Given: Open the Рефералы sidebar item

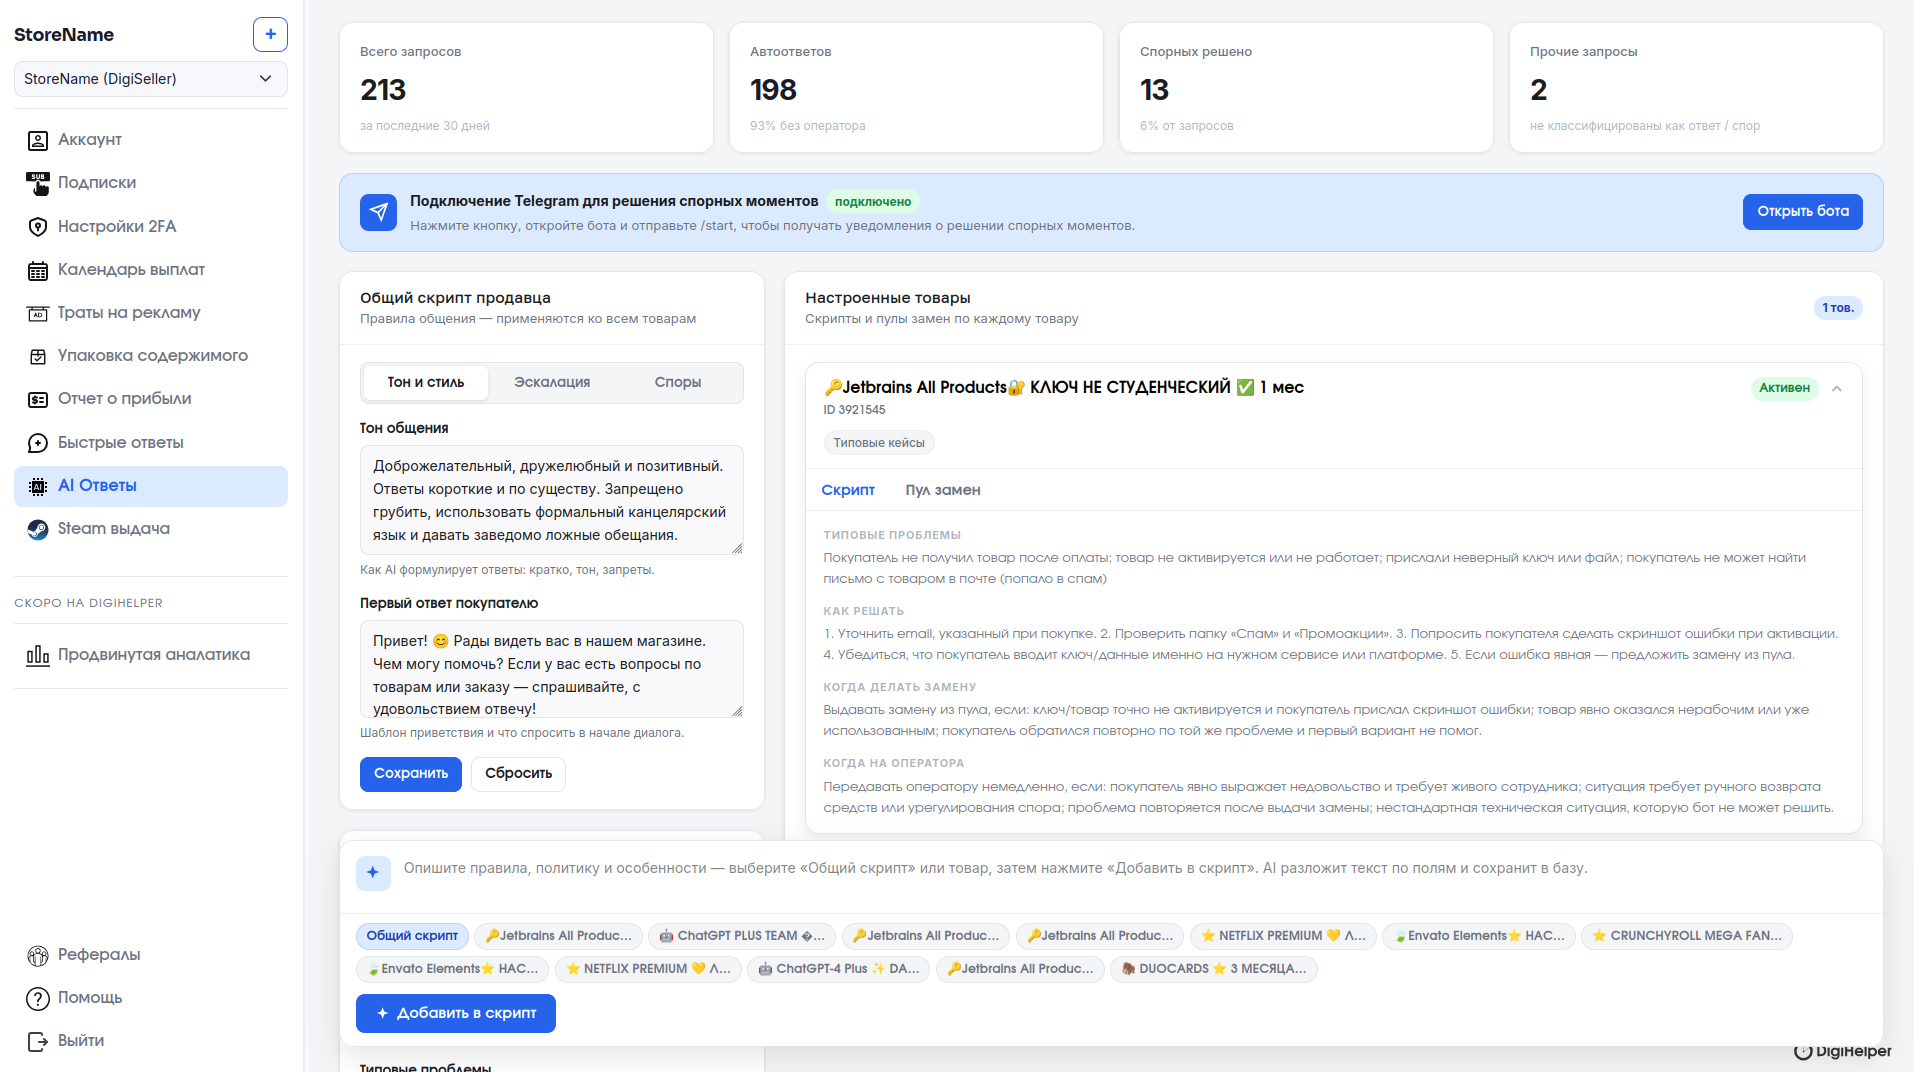Looking at the screenshot, I should [98, 955].
